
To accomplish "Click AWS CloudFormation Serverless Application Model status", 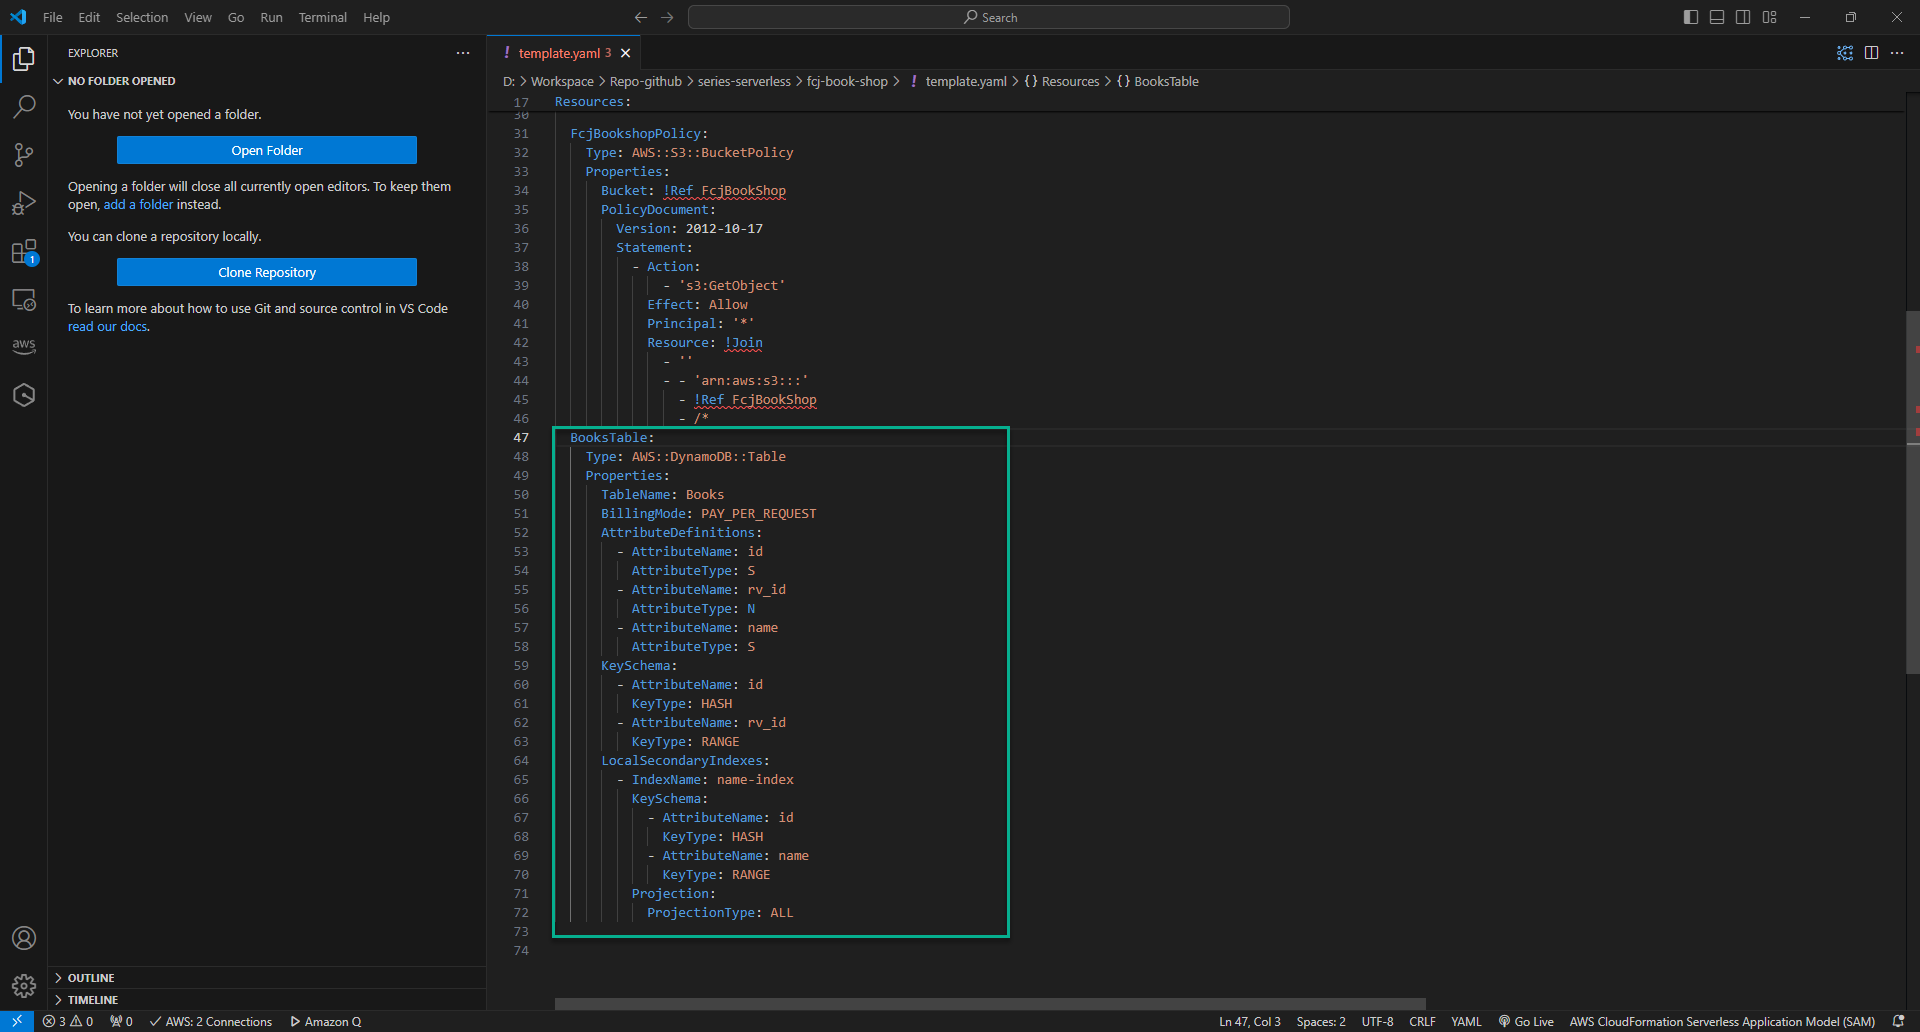I will 1721,1021.
